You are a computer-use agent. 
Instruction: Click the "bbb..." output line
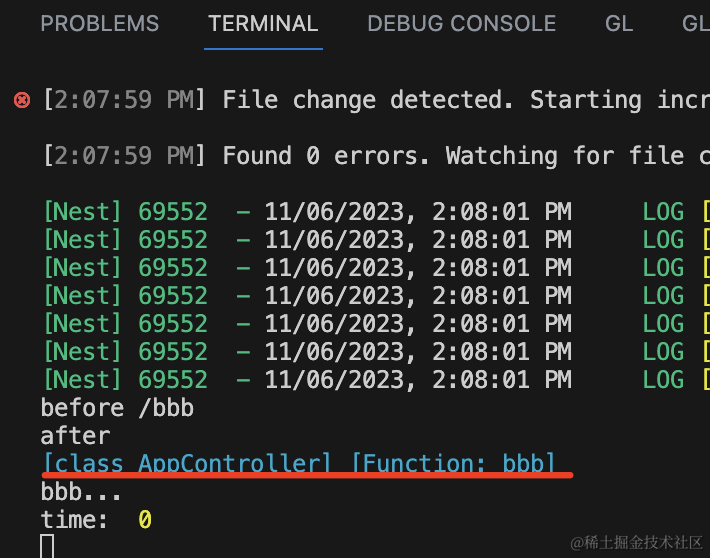coord(81,492)
